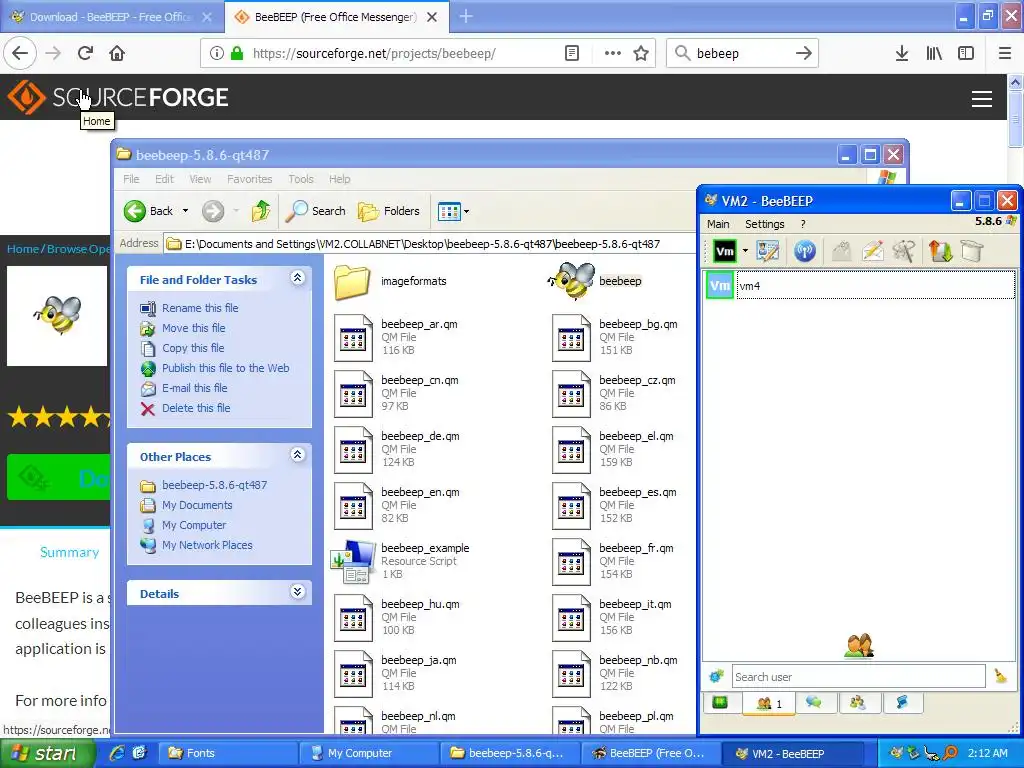Click the Vm status avatar in BeeBEEP toolbar
The width and height of the screenshot is (1024, 768).
click(724, 251)
